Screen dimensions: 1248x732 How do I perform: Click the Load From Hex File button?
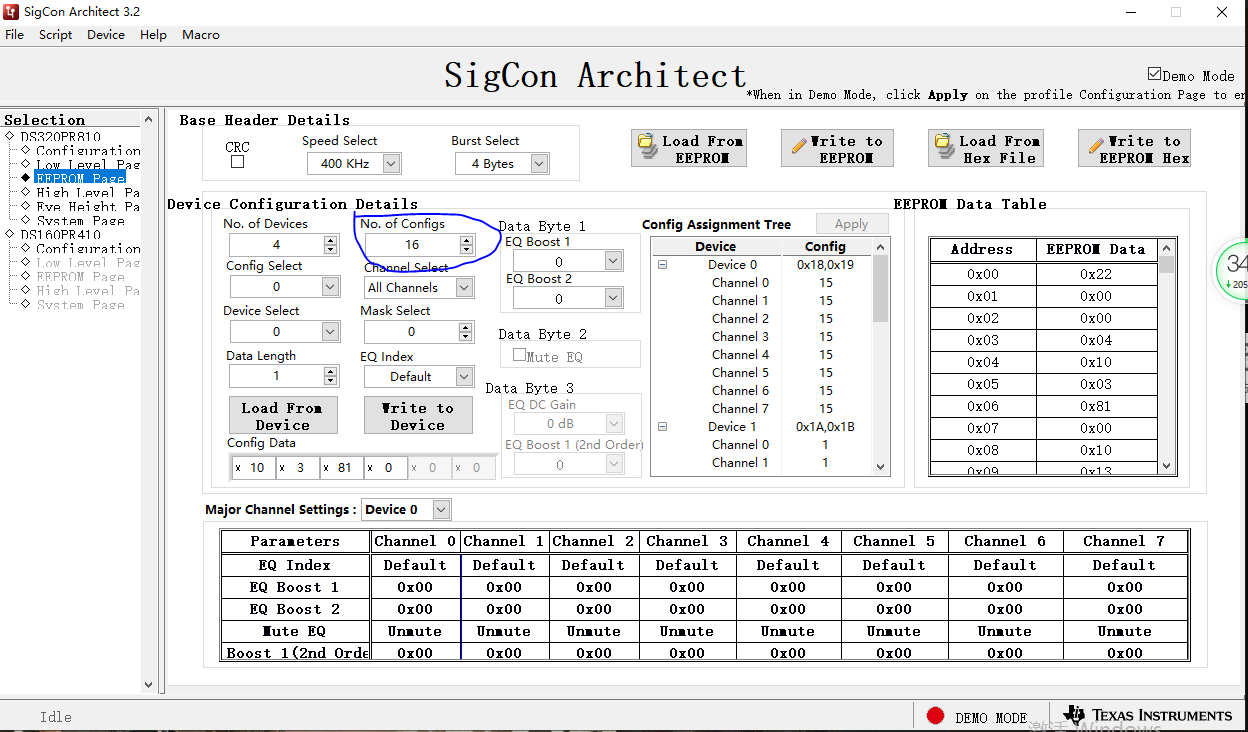(x=987, y=148)
